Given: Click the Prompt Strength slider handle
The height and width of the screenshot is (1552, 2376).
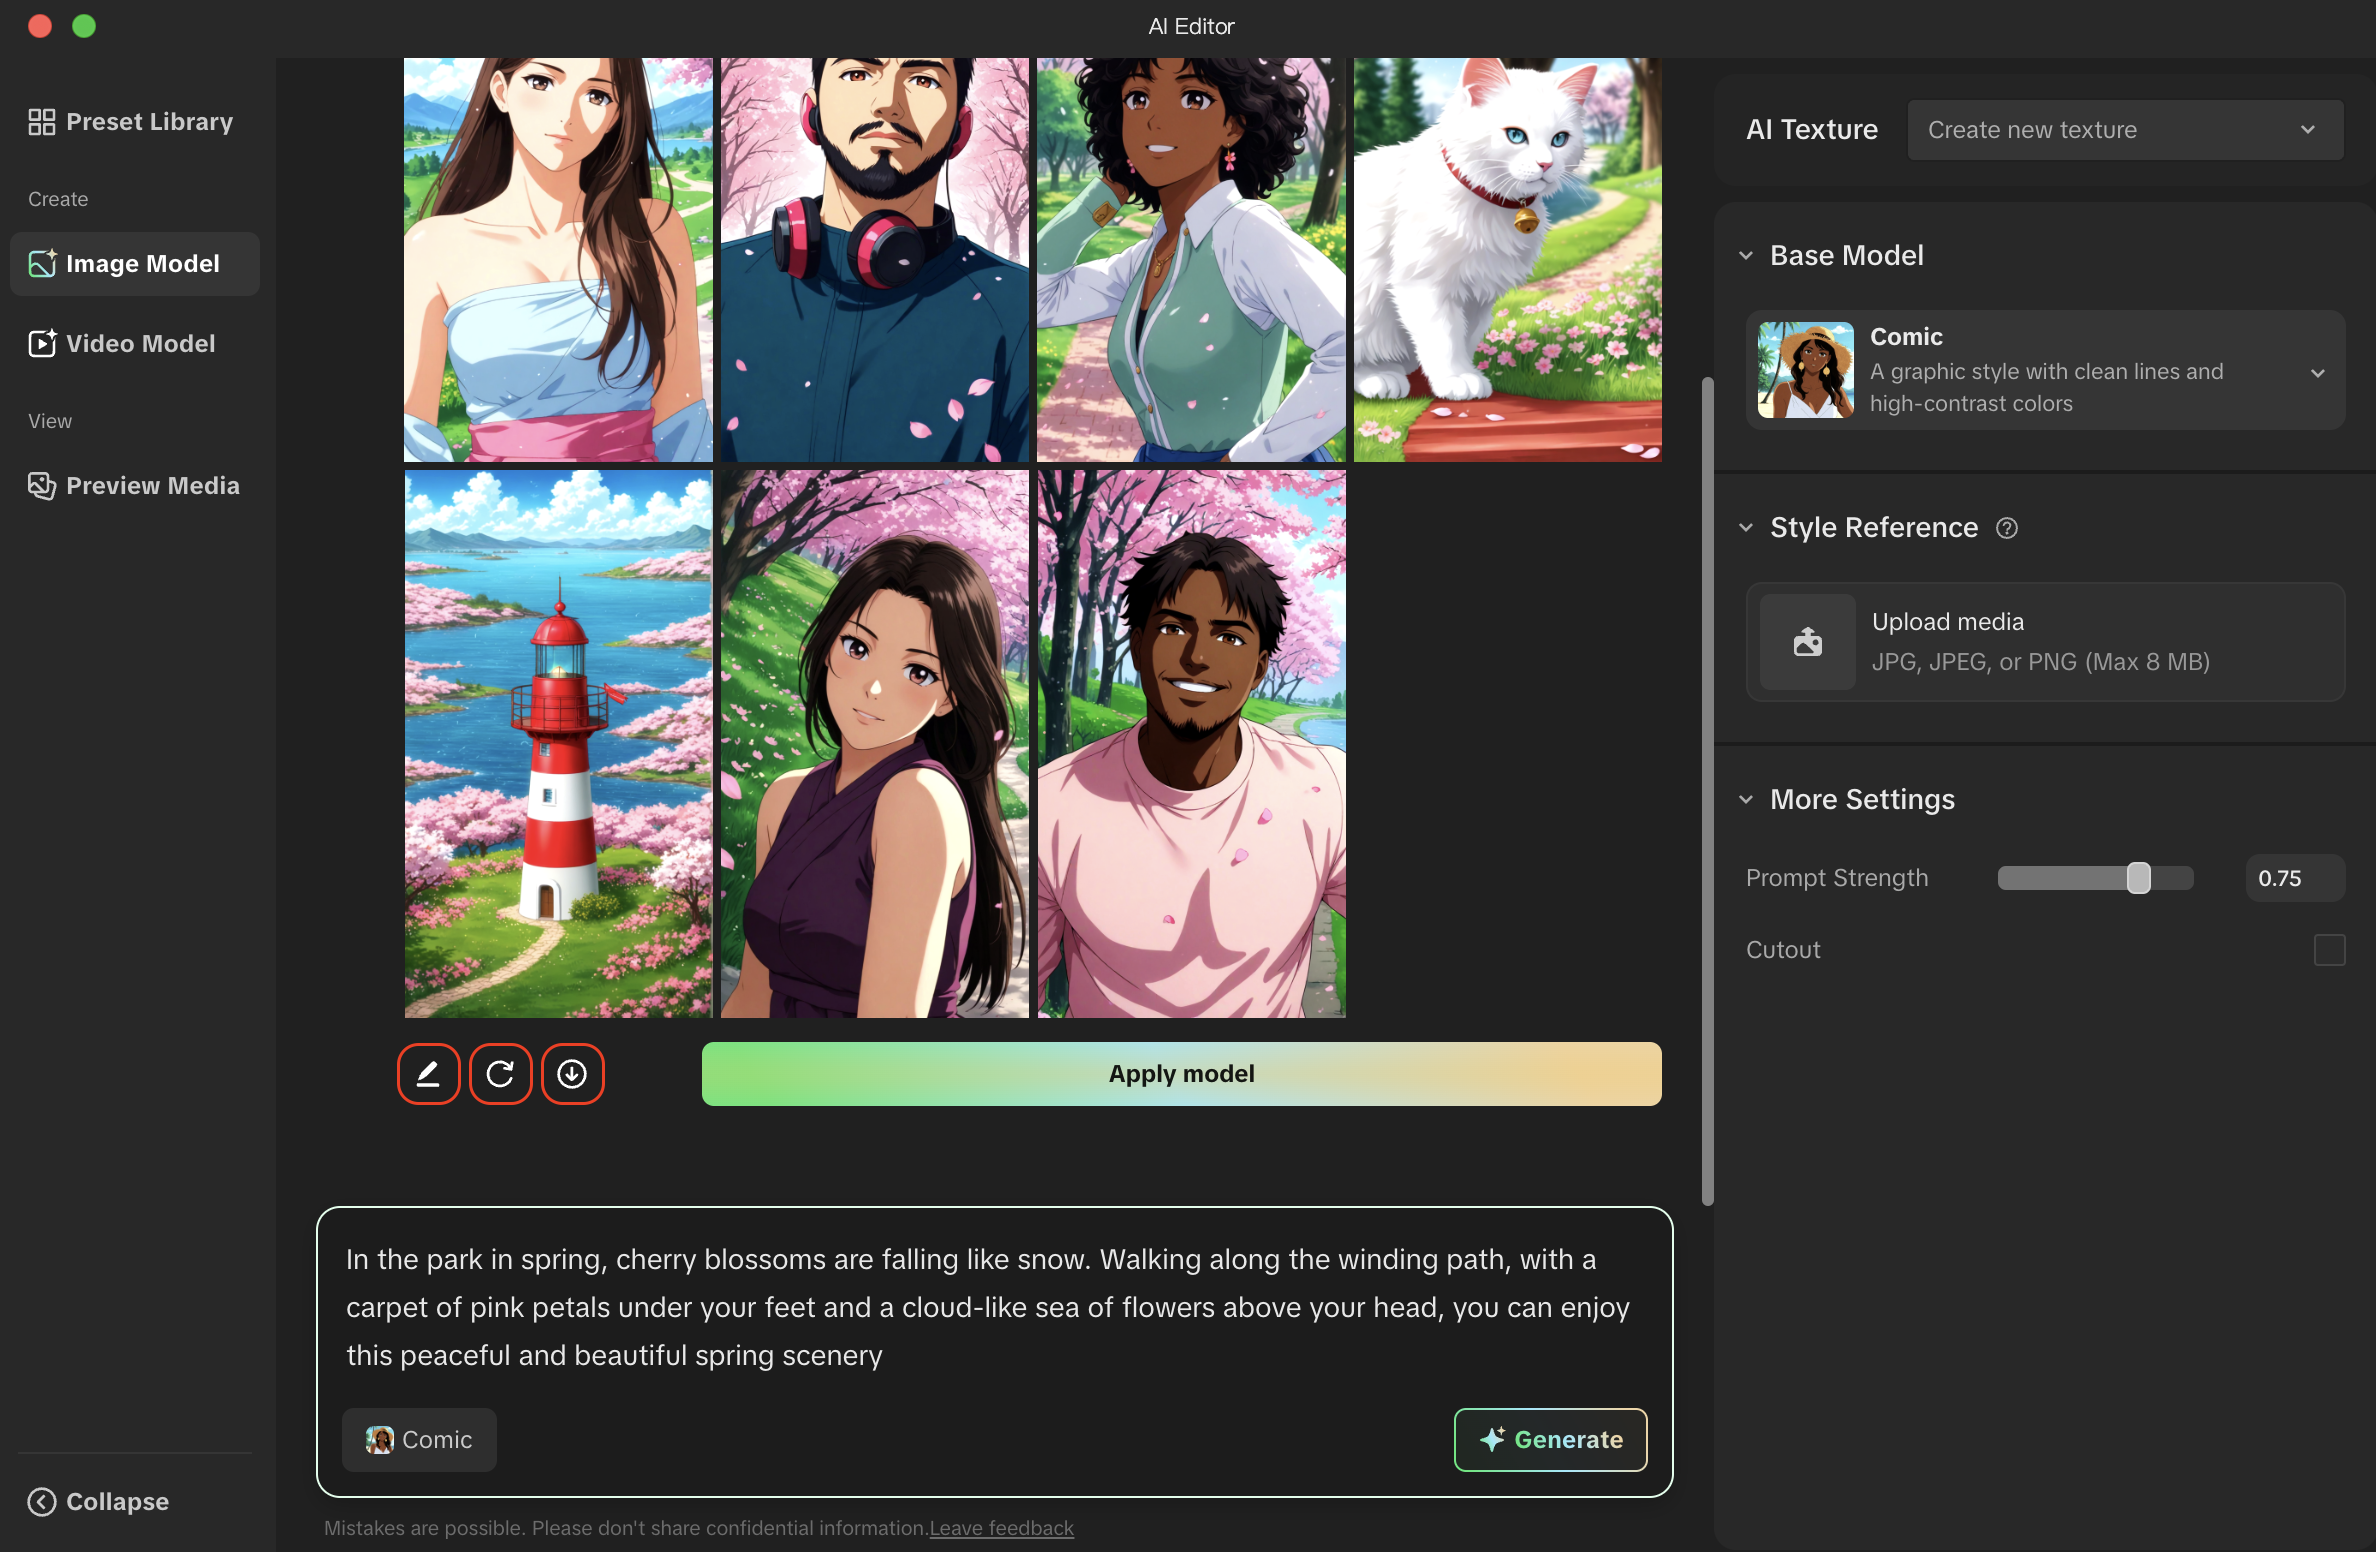Looking at the screenshot, I should [2138, 878].
